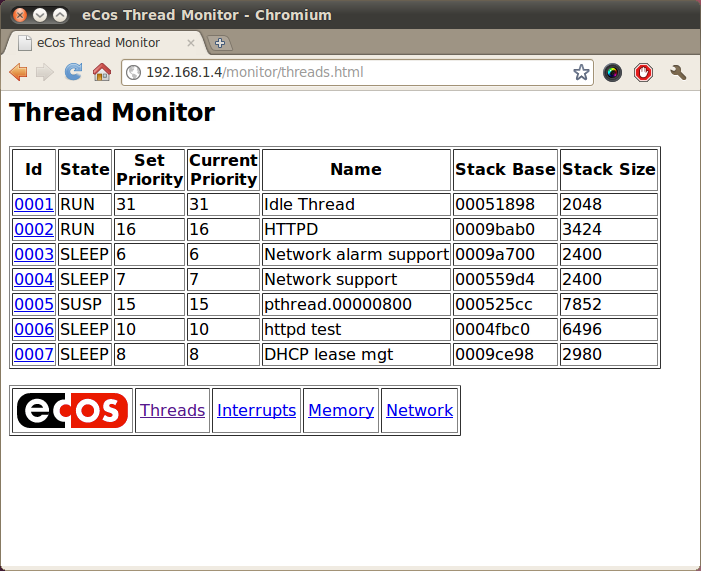Click the DHCP lease mgt cell
Image resolution: width=701 pixels, height=571 pixels.
(x=356, y=355)
